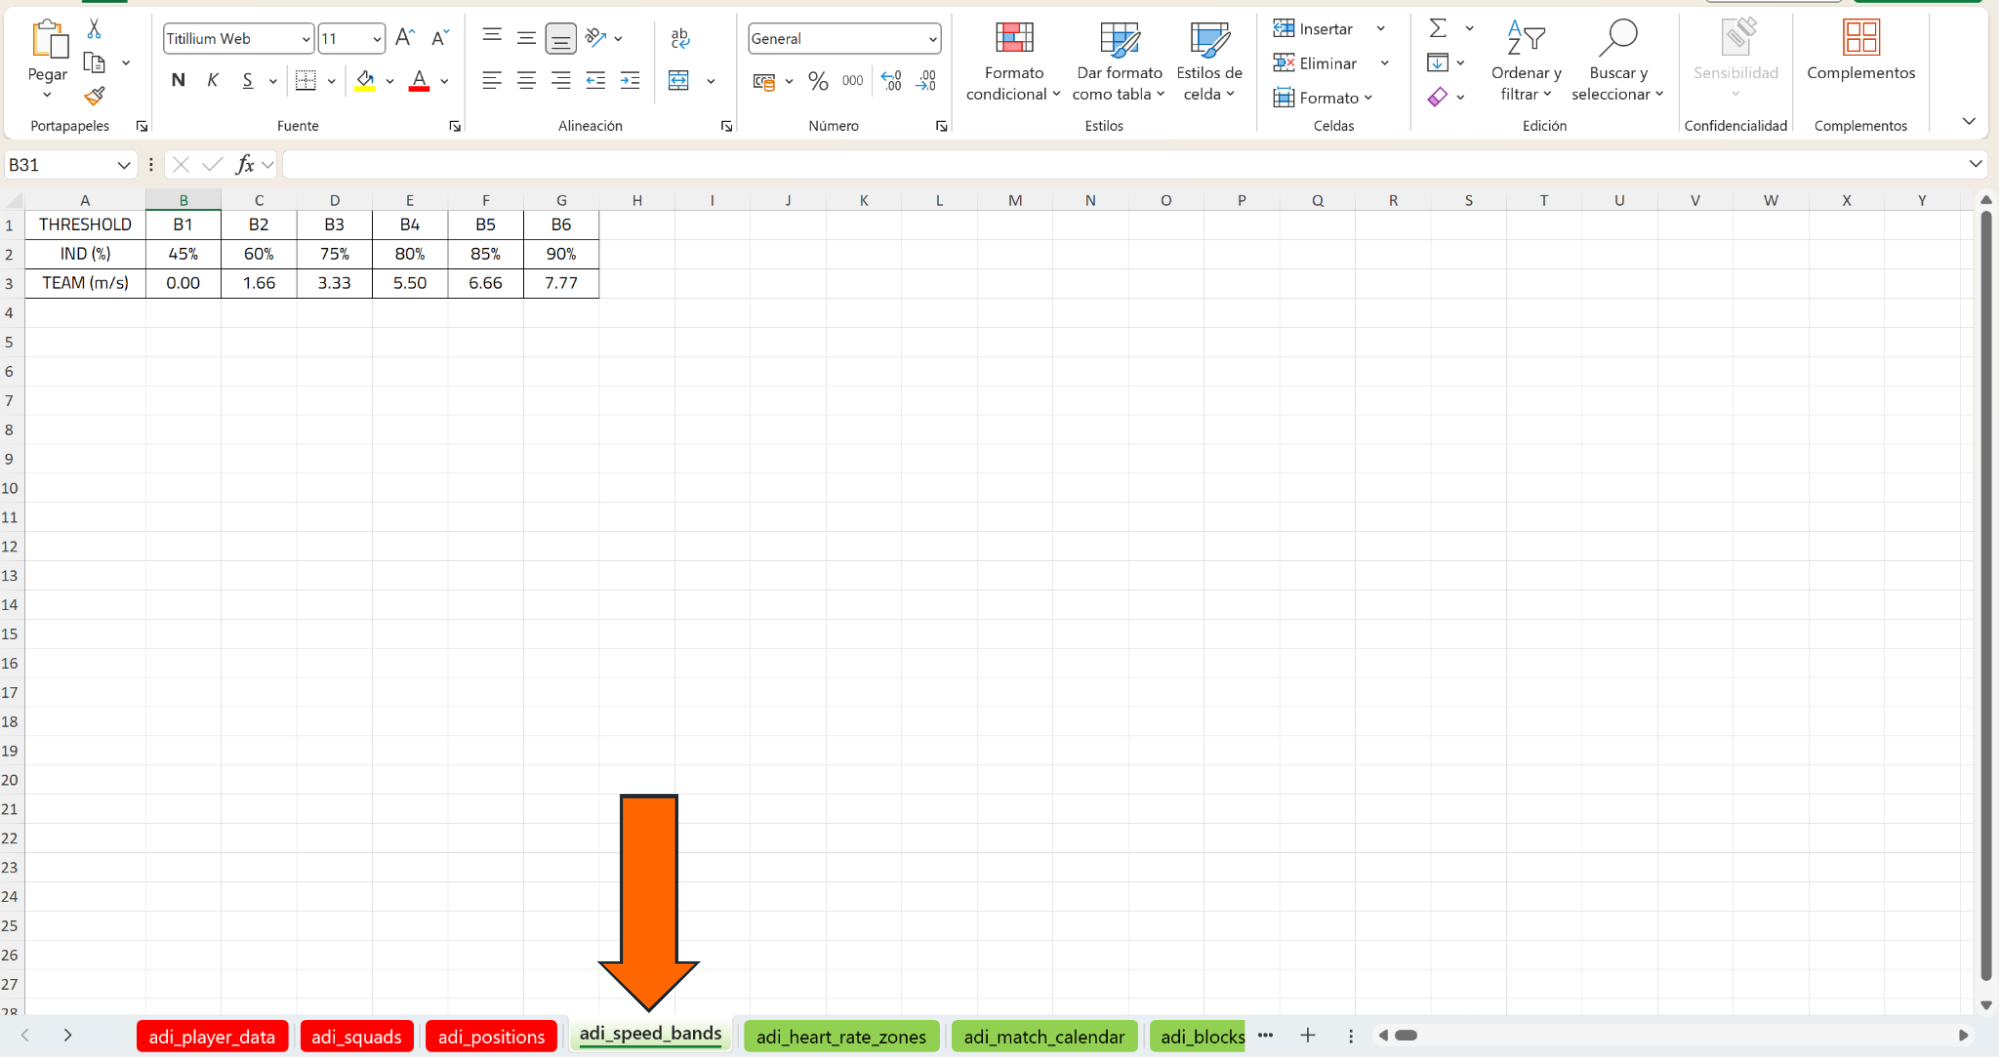The image size is (1999, 1058).
Task: Click the Insert Function fx icon
Action: pos(245,165)
